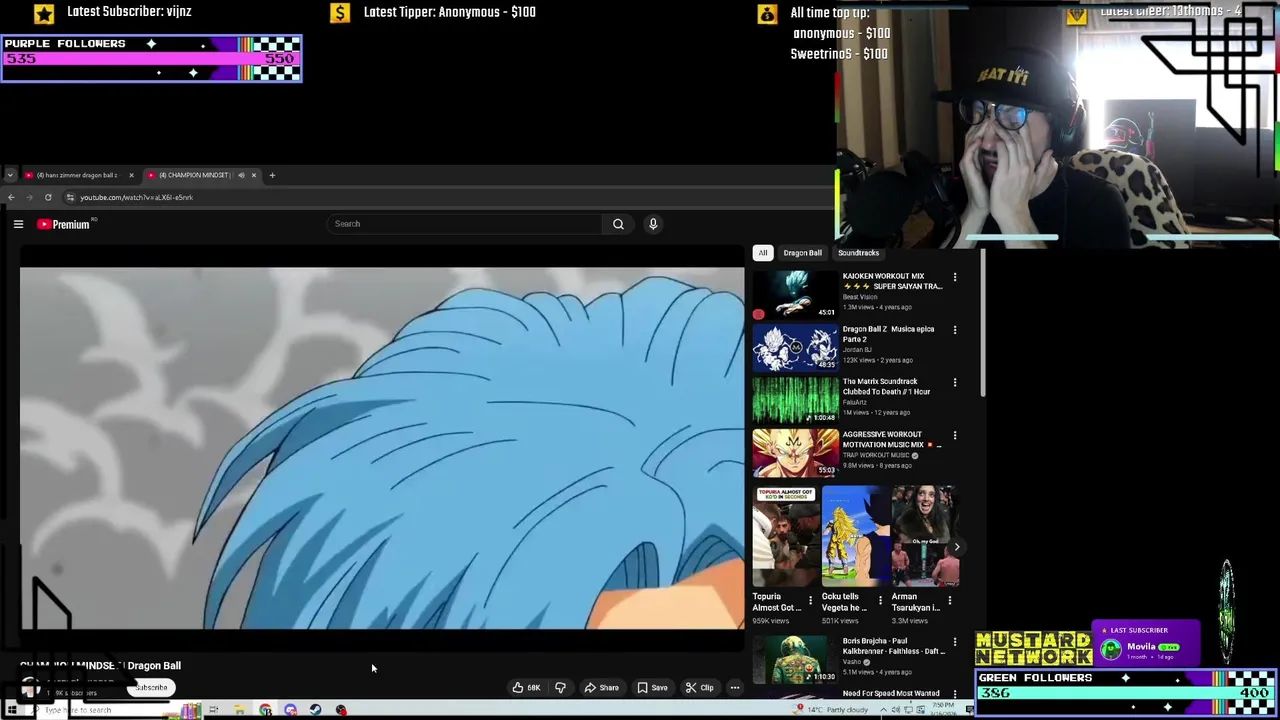The width and height of the screenshot is (1280, 720).
Task: Save video to a playlist
Action: (652, 688)
